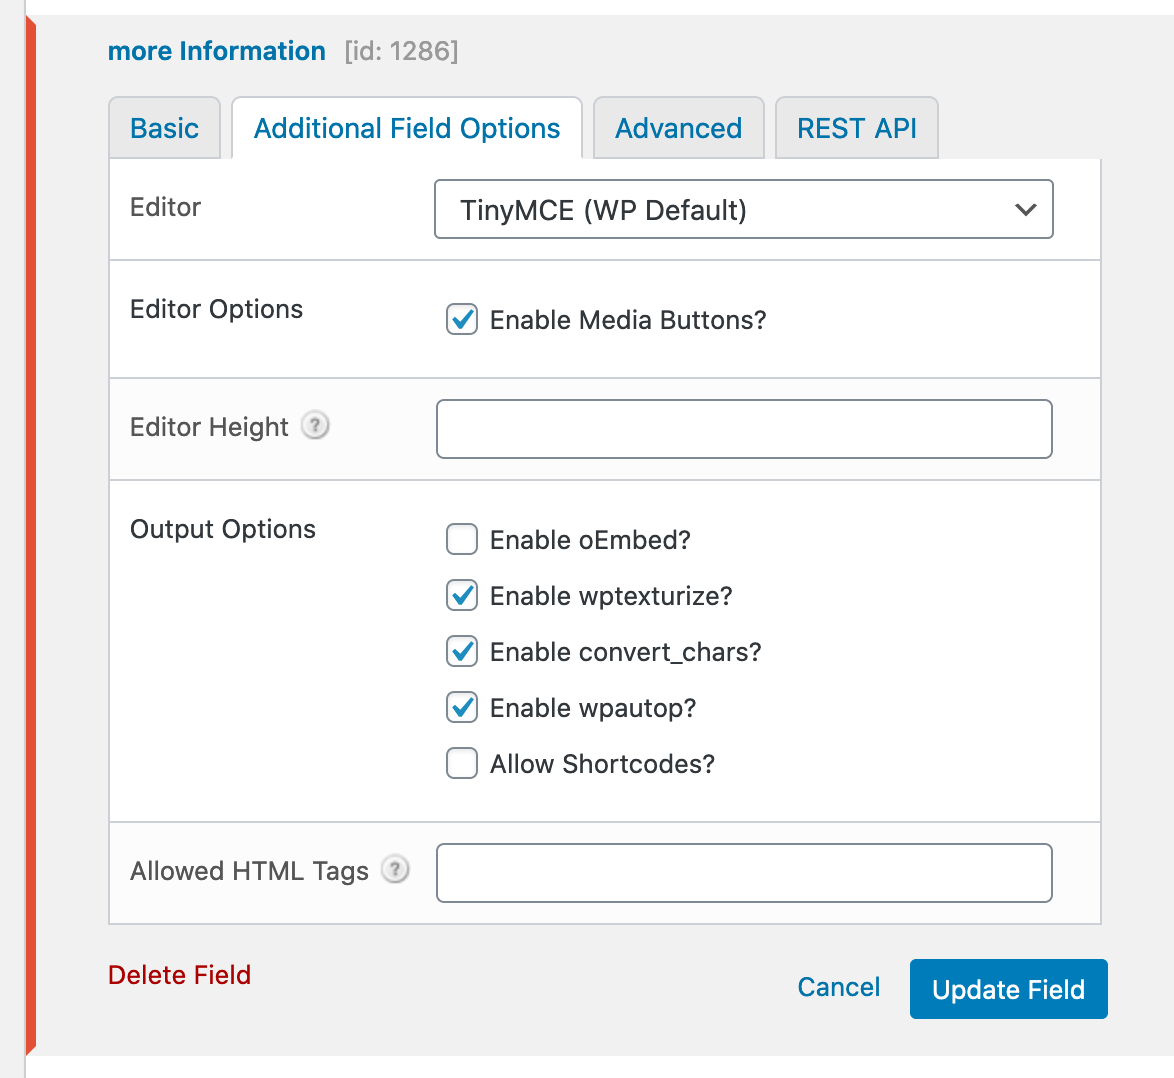Toggle the Enable wpautop checkbox

click(462, 708)
